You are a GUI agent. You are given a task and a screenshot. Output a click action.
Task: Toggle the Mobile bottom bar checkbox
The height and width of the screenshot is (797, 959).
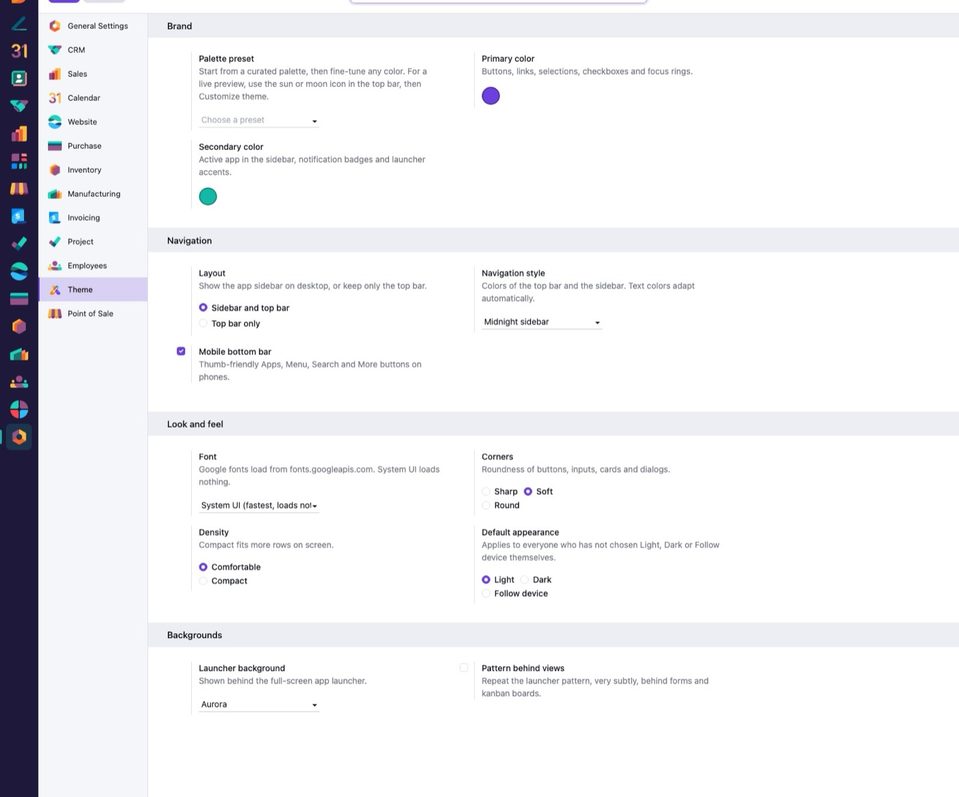click(181, 351)
